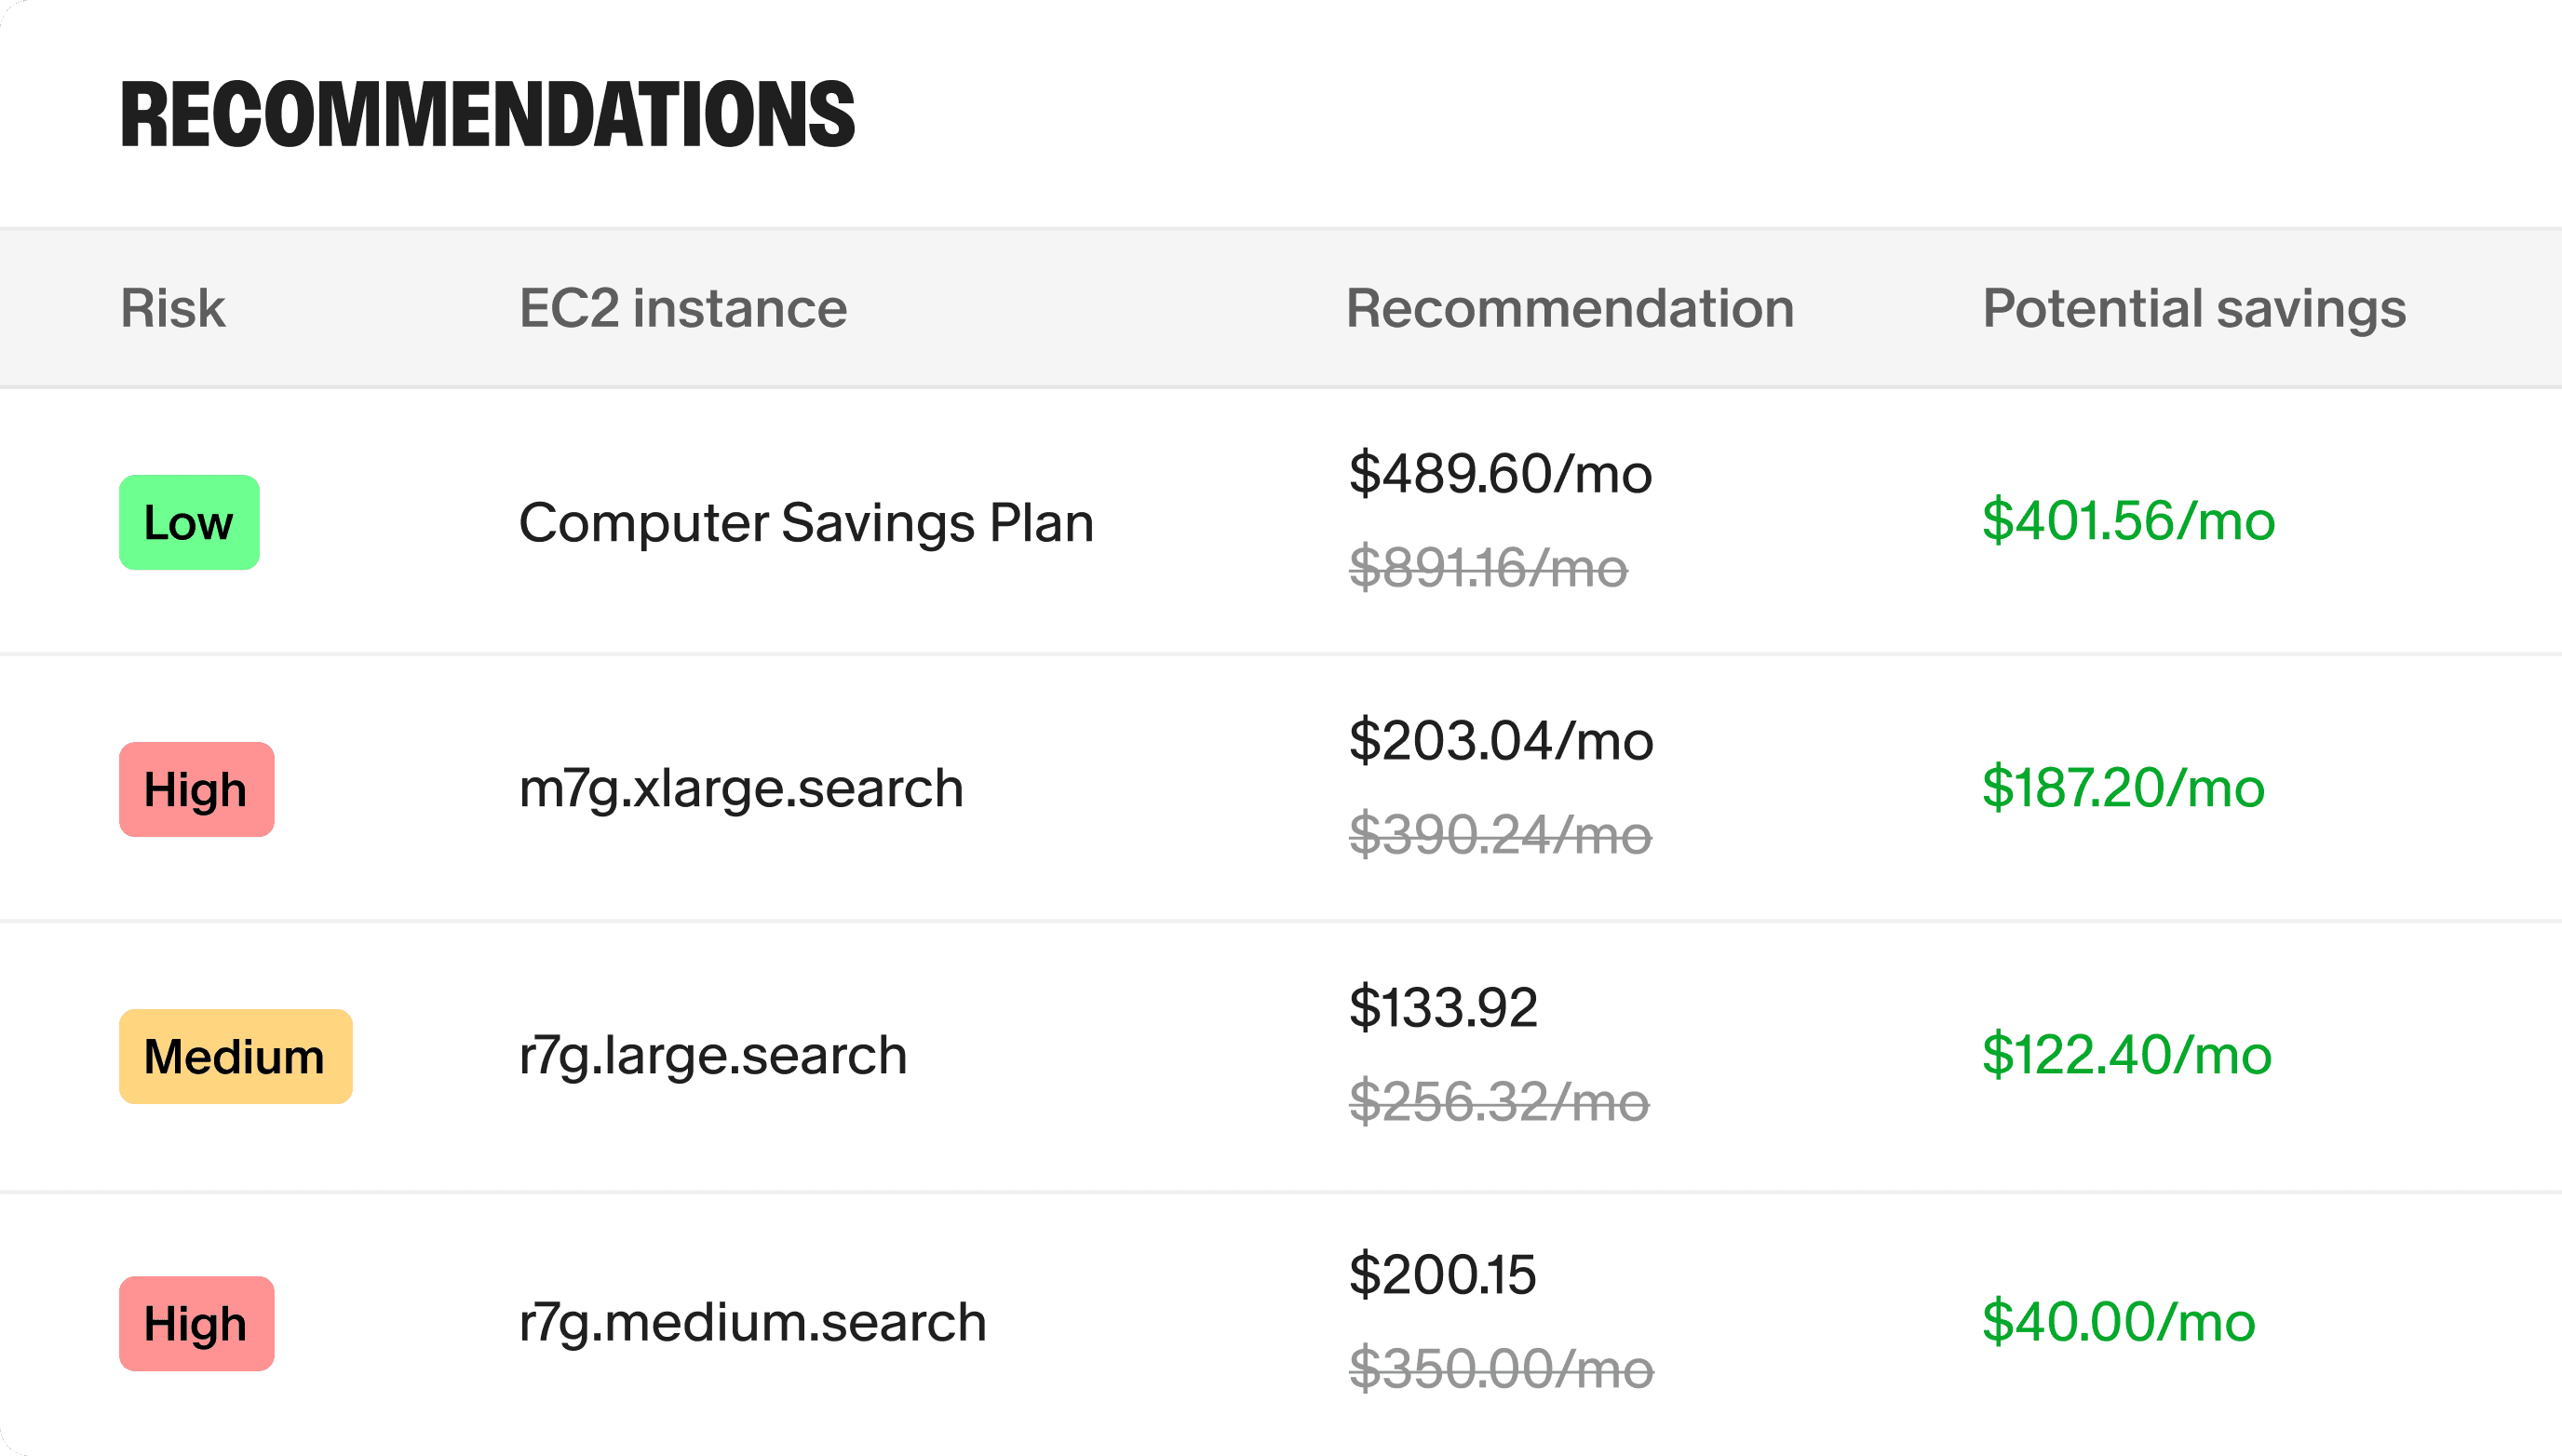The height and width of the screenshot is (1456, 2562).
Task: Select the $122.40/mo savings amount
Action: (2126, 1055)
